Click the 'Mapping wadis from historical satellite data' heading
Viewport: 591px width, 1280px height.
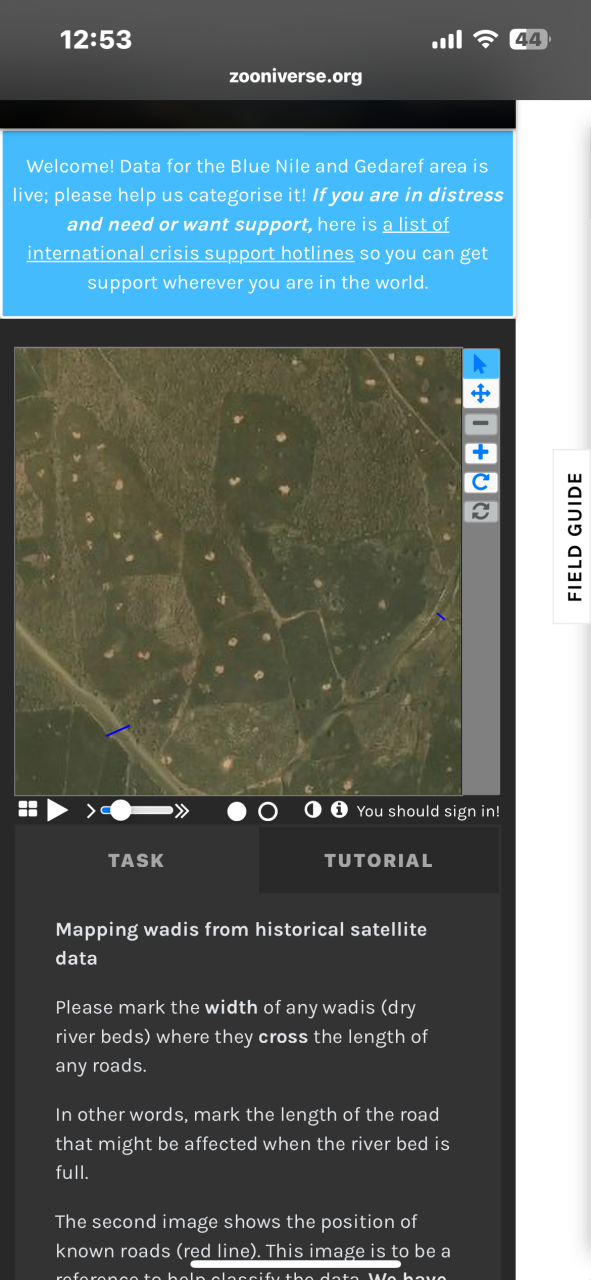241,943
